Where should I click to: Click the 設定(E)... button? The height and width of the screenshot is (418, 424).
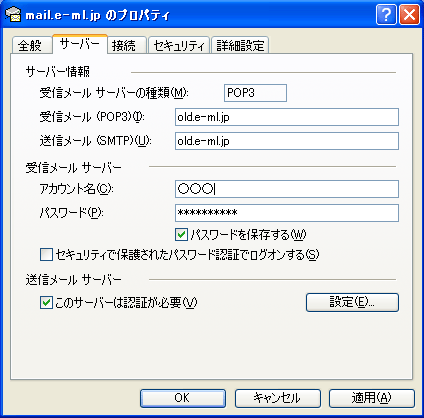coord(352,302)
